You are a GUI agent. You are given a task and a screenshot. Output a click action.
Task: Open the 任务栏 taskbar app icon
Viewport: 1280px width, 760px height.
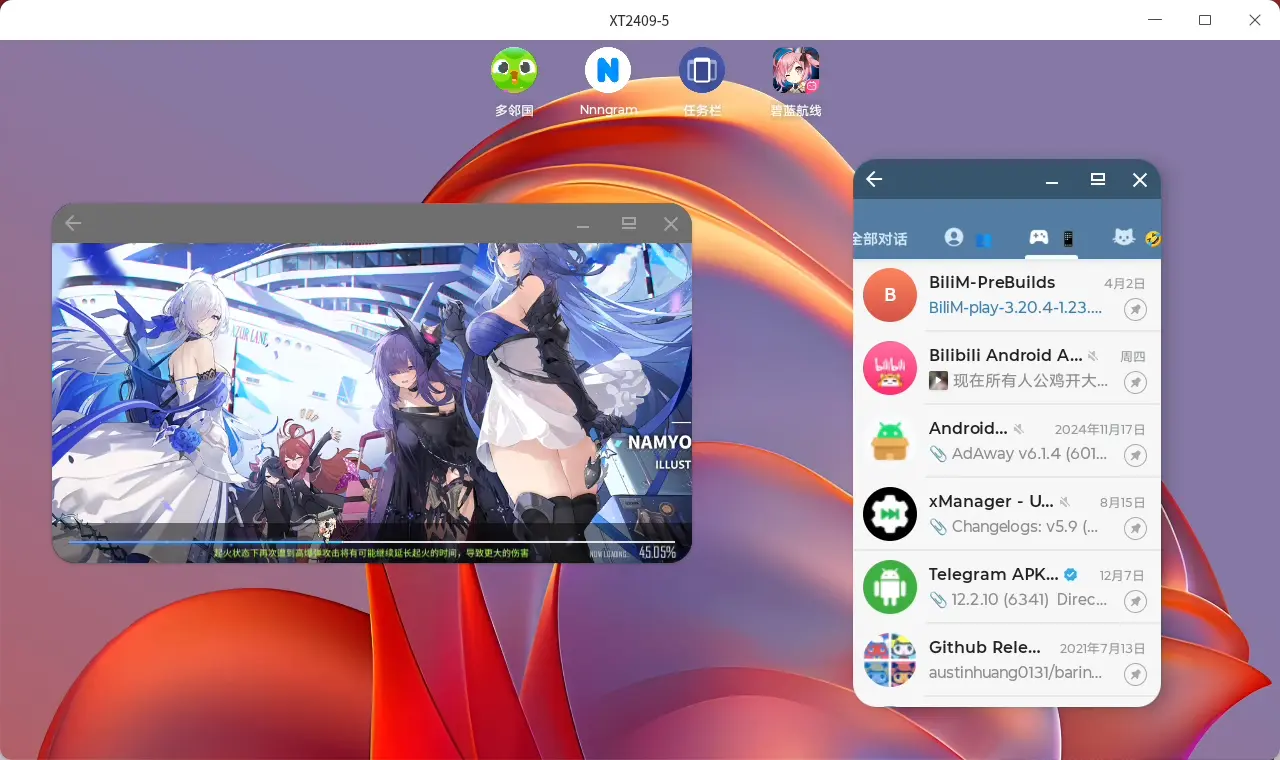[702, 71]
